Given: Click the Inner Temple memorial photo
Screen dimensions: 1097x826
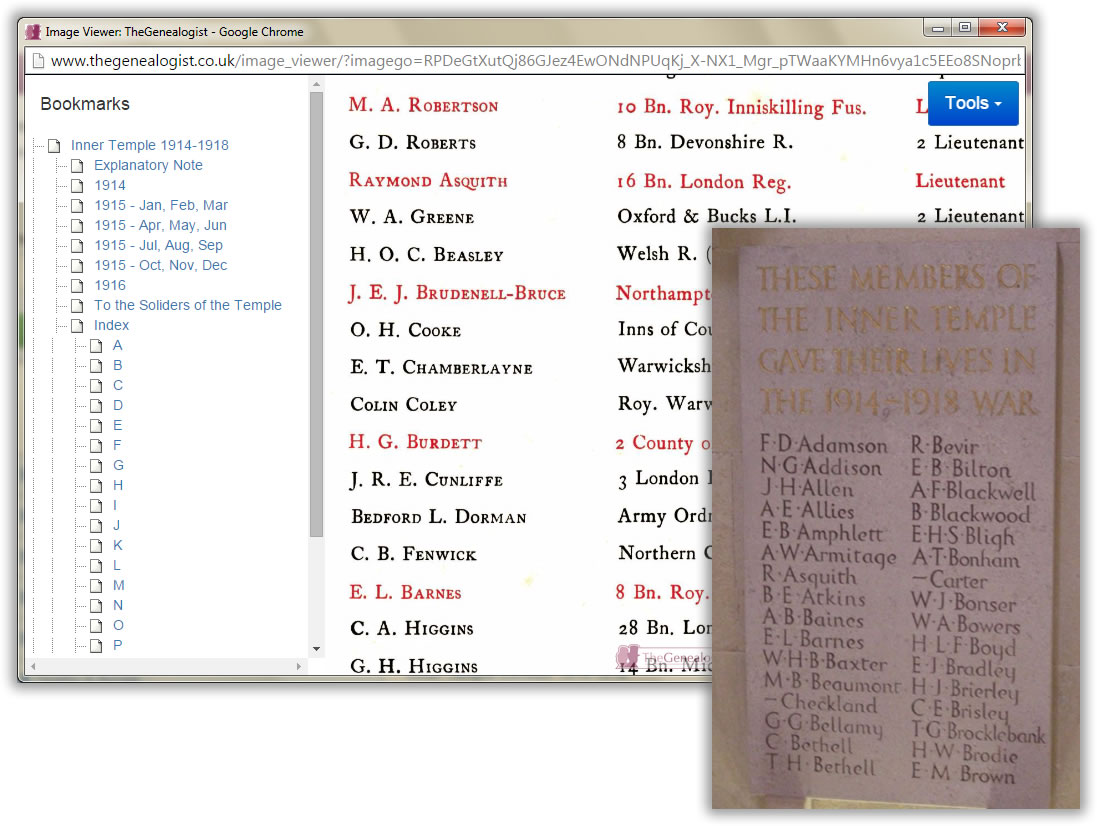Looking at the screenshot, I should coord(896,518).
